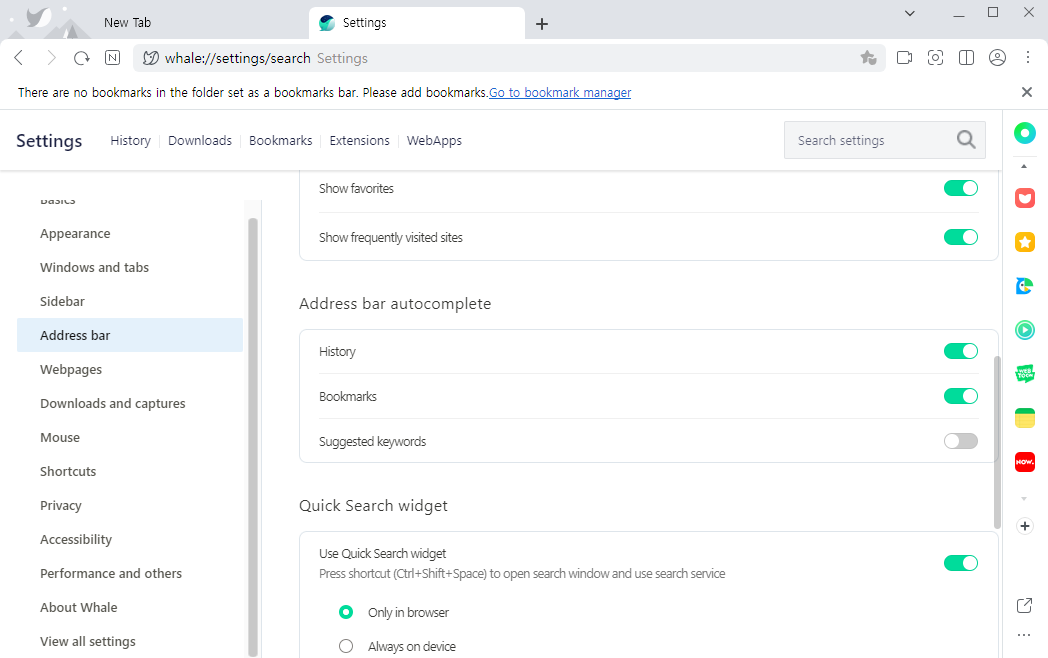Follow Go to bookmark manager link
The height and width of the screenshot is (658, 1048).
coord(560,92)
